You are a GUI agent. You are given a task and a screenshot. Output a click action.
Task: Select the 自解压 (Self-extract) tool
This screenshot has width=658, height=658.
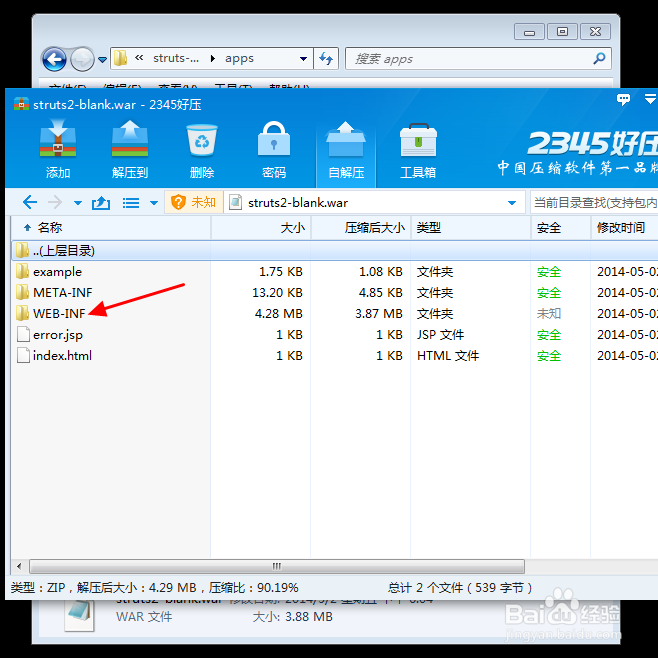point(346,150)
